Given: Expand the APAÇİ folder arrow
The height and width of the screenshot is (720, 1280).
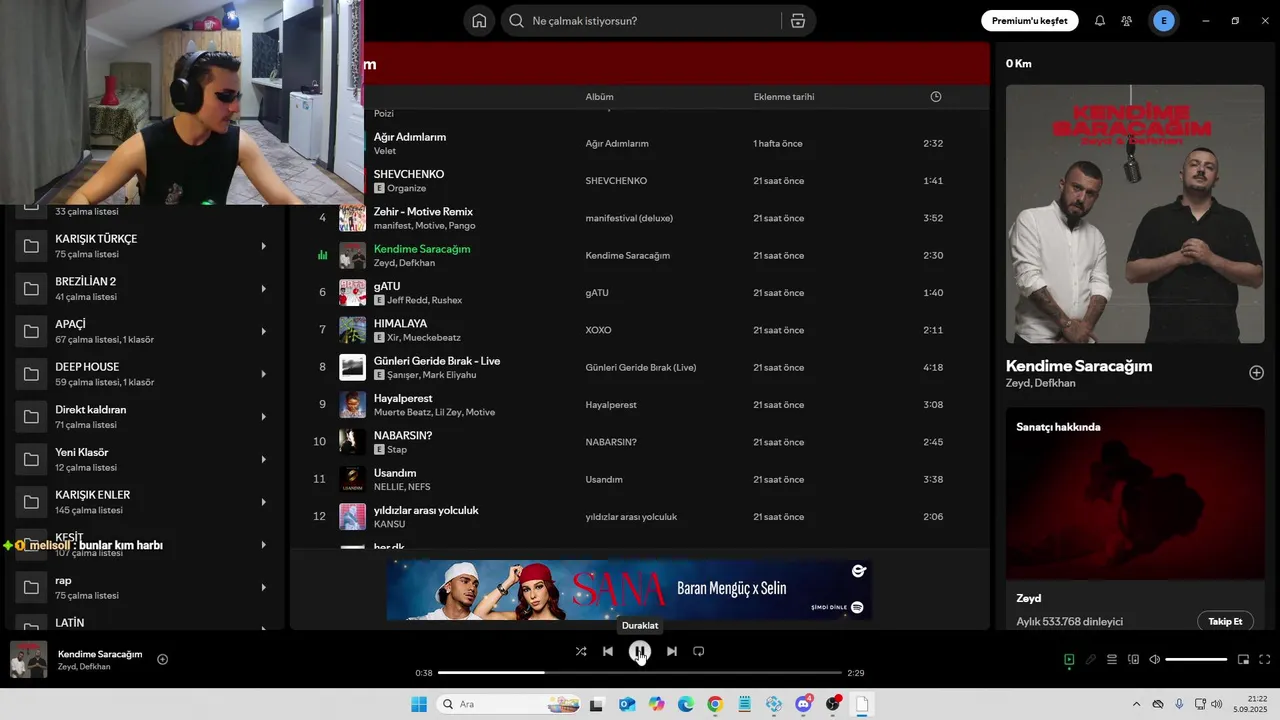Looking at the screenshot, I should 264,331.
